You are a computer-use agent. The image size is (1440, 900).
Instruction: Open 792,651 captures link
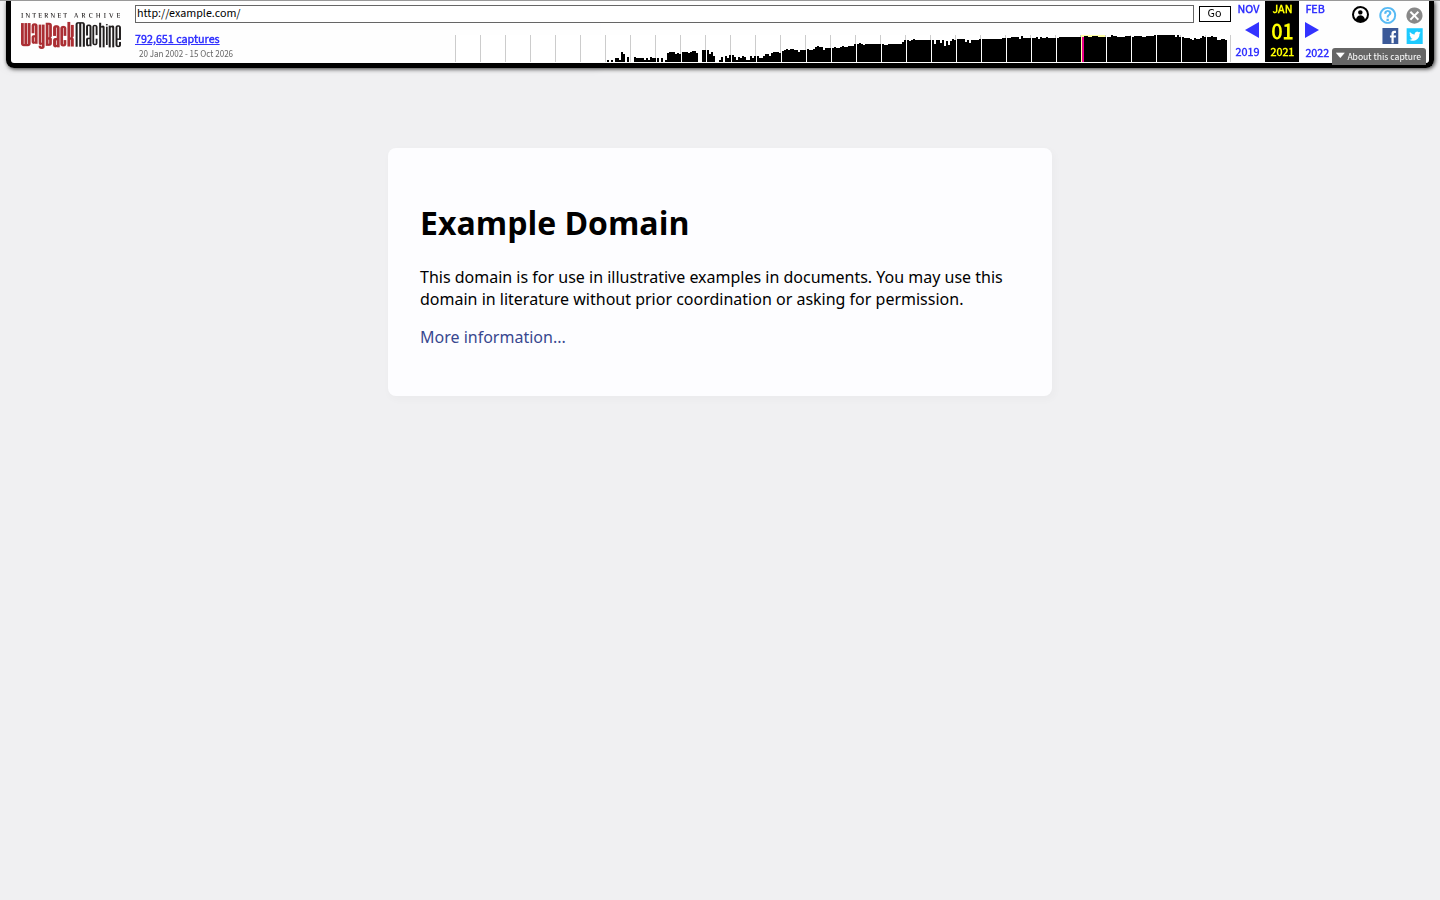(x=177, y=39)
